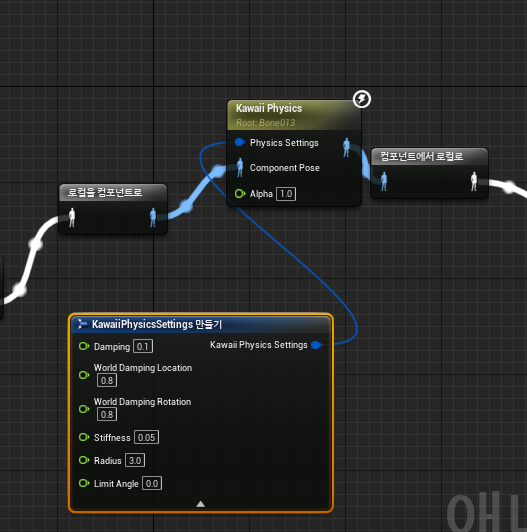This screenshot has width=527, height=532.
Task: Edit the Damping value 0.1
Action: pyautogui.click(x=143, y=346)
